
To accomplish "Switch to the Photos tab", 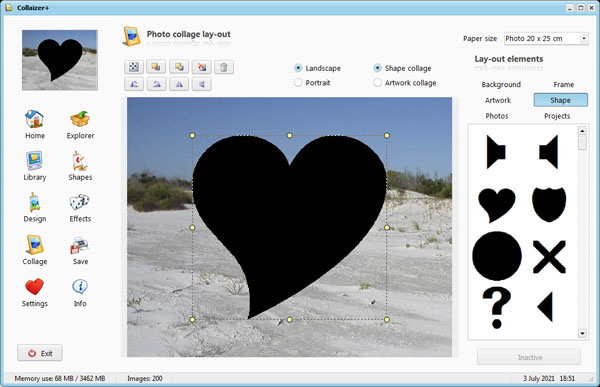I will tap(497, 116).
